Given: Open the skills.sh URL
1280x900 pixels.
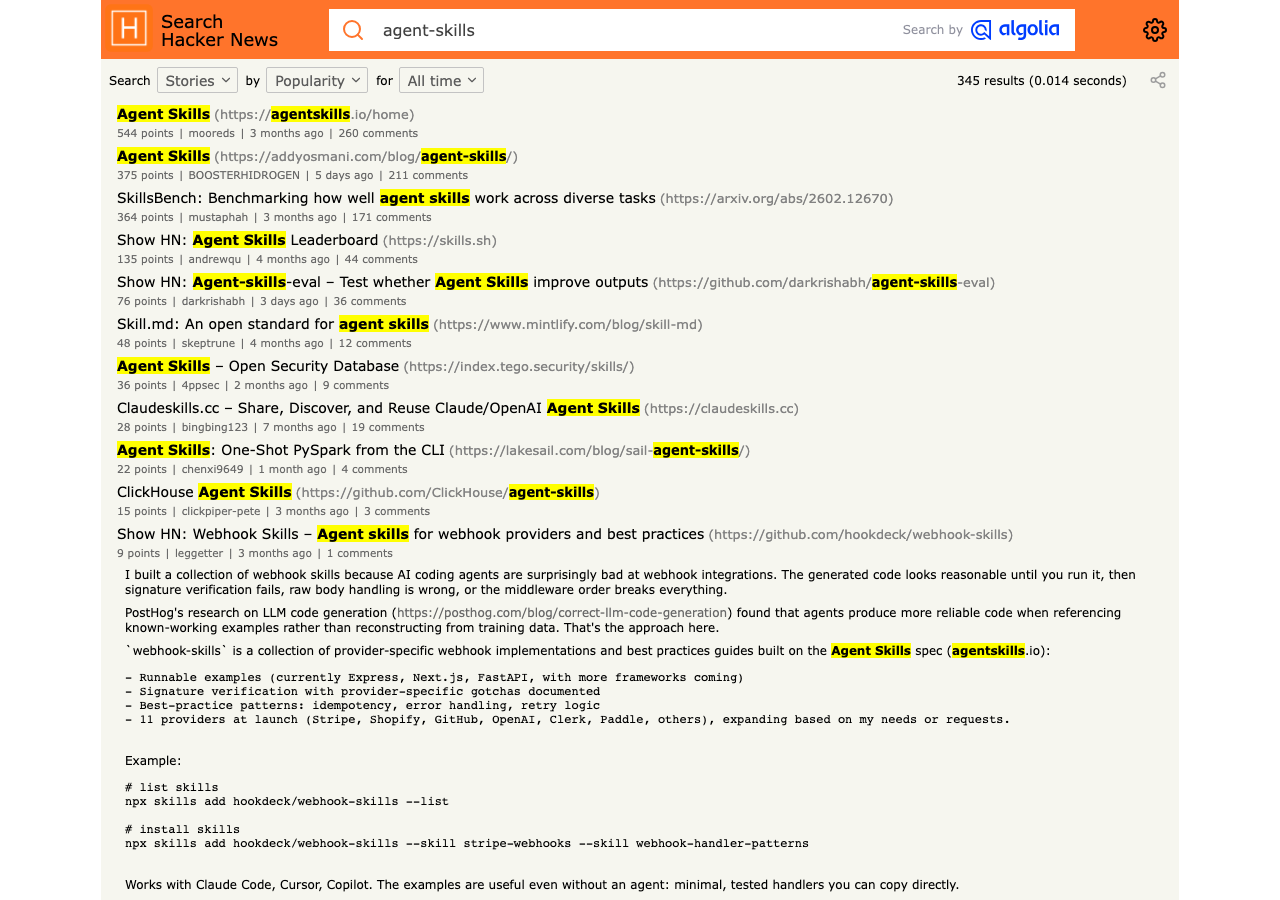Looking at the screenshot, I should (440, 241).
